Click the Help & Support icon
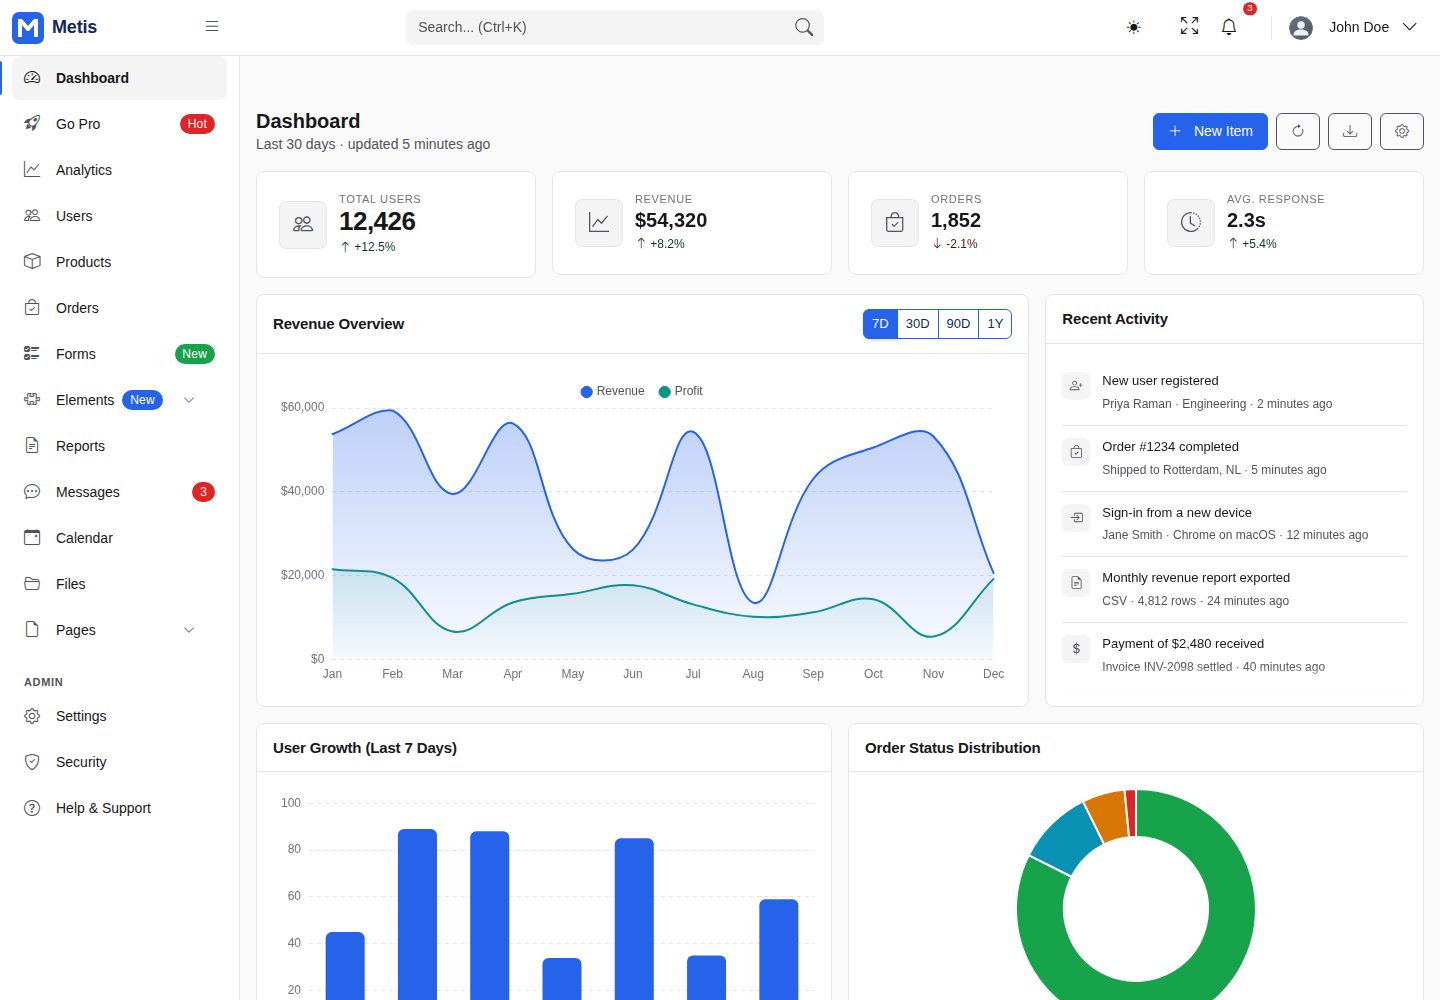This screenshot has height=1000, width=1440. [32, 808]
